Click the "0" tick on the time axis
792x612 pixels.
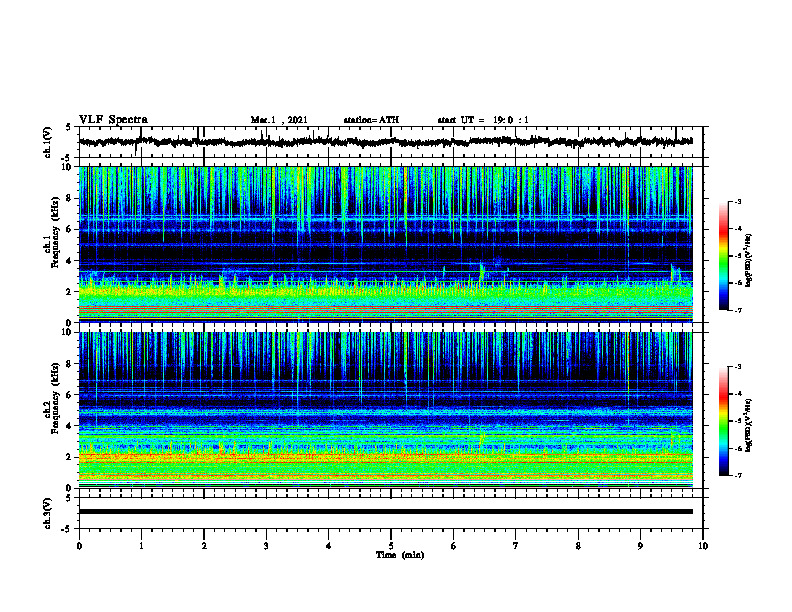pos(79,546)
